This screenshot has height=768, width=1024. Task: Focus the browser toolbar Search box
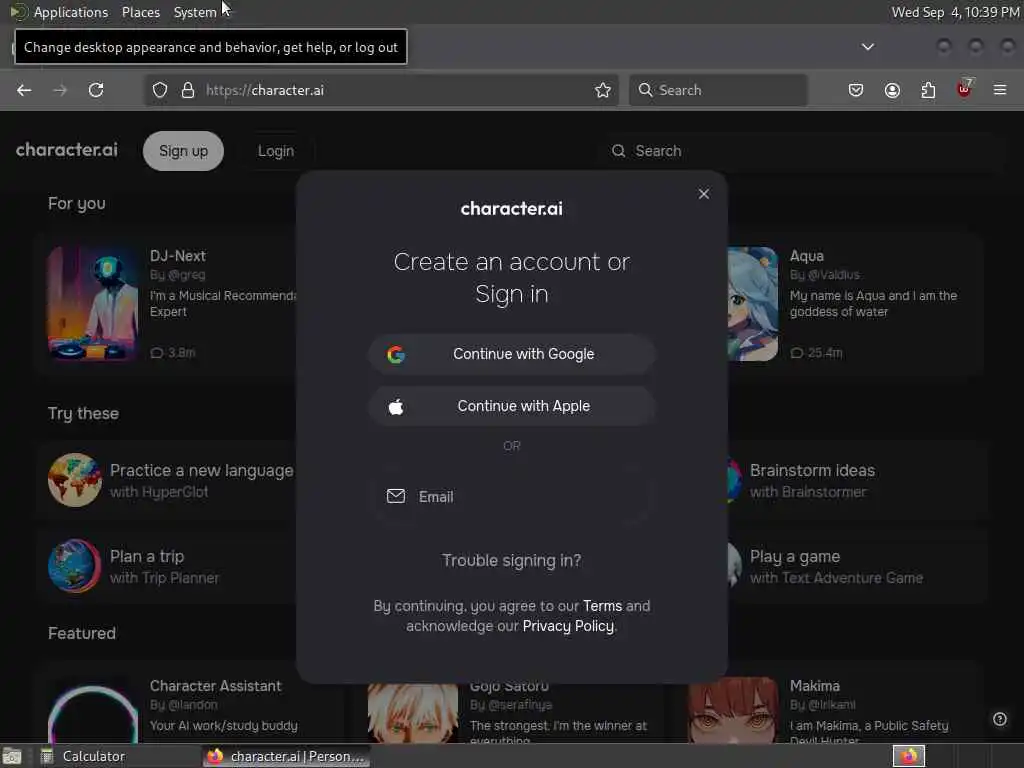click(x=718, y=90)
